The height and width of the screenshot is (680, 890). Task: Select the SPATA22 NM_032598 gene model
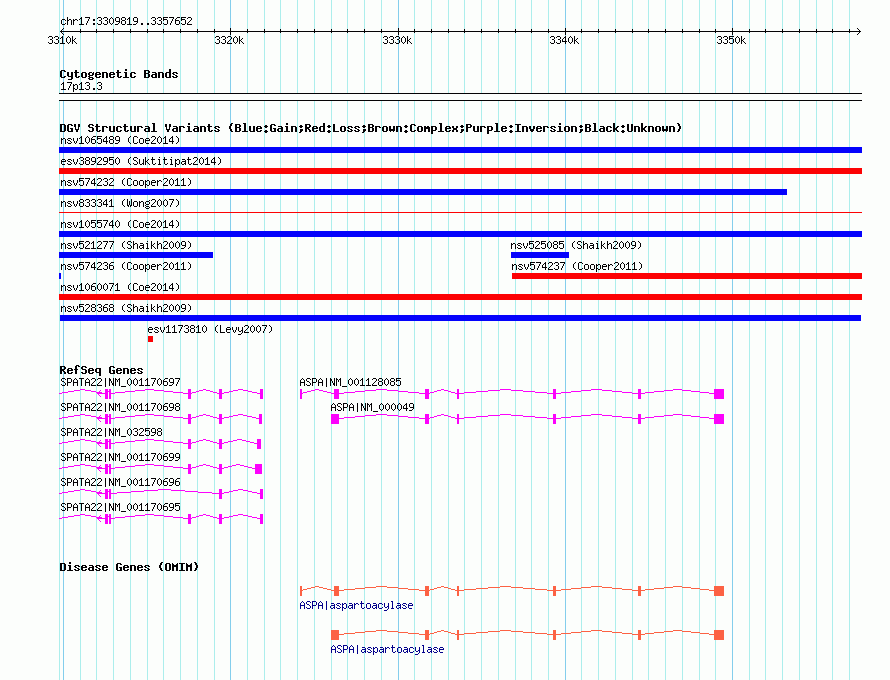(x=160, y=444)
